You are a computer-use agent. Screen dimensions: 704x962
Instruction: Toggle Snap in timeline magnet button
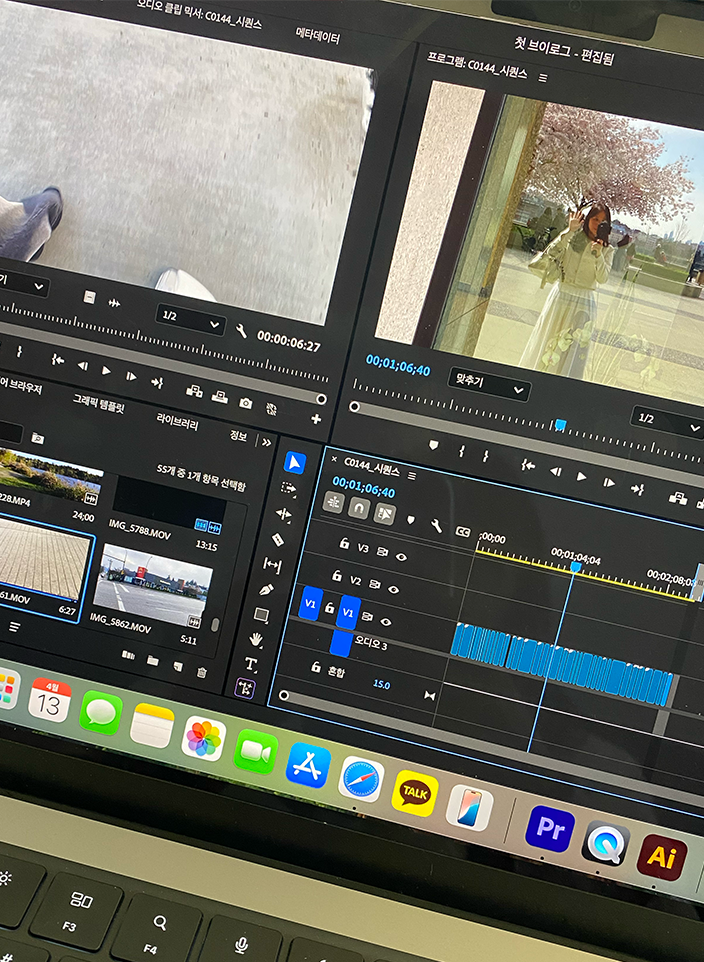click(x=359, y=507)
